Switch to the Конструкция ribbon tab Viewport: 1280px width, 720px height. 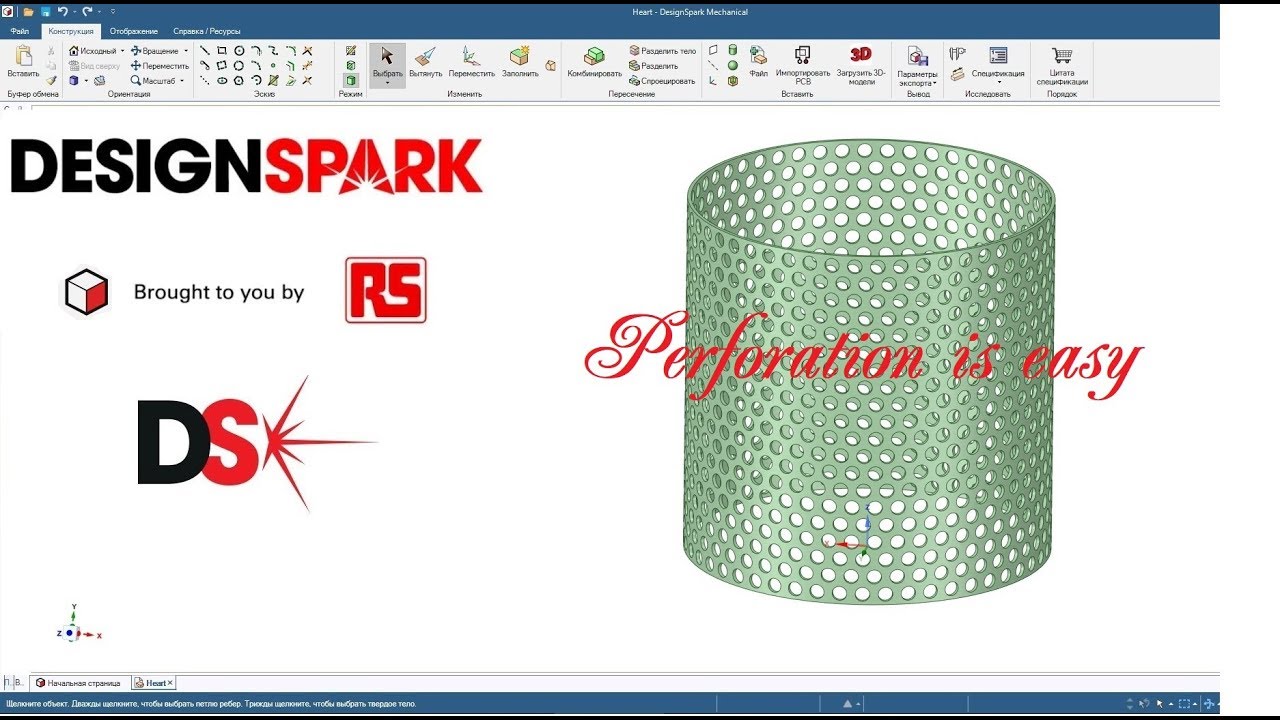(x=70, y=31)
